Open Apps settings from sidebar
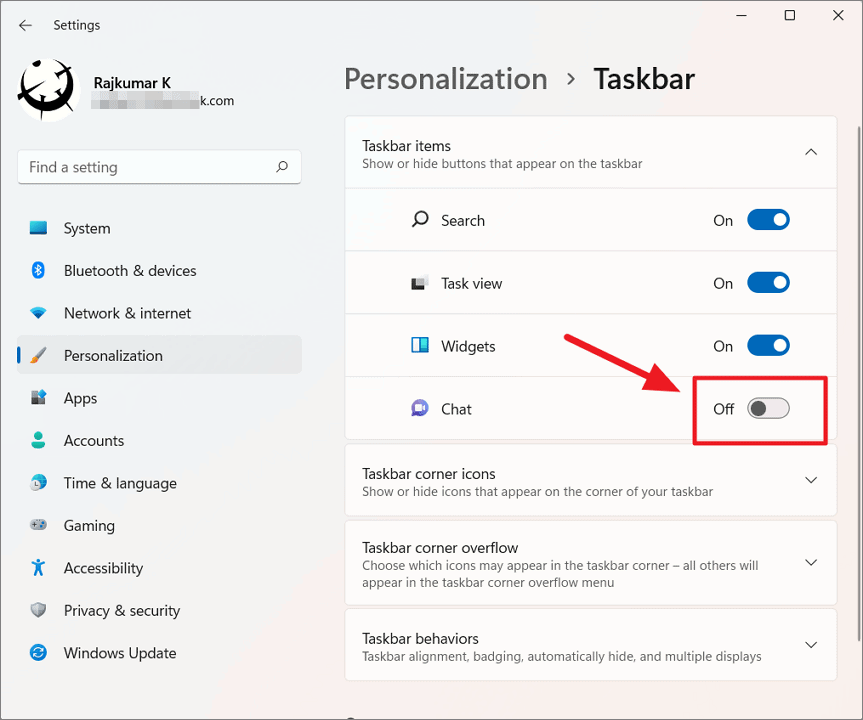863x720 pixels. point(36,398)
